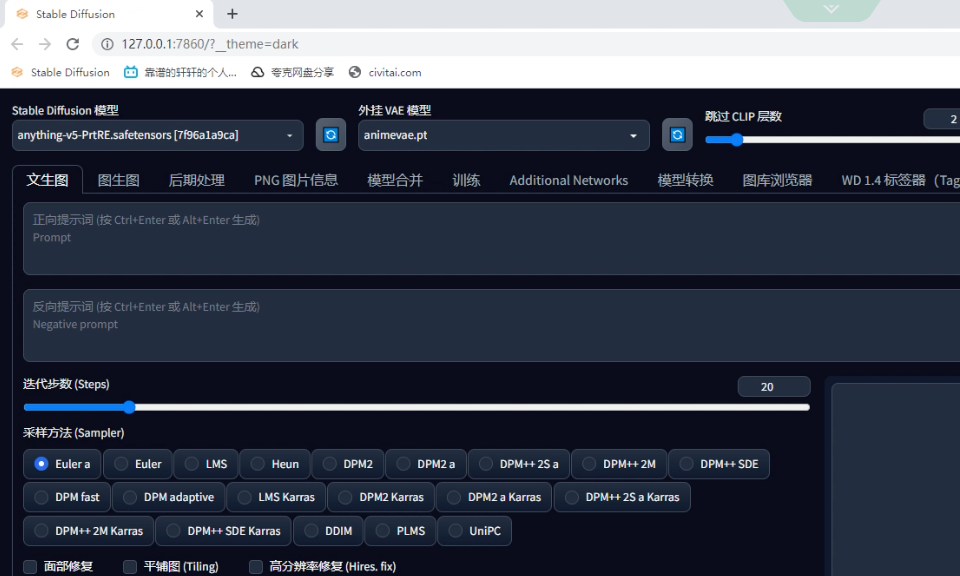Click the browser back arrow
The width and height of the screenshot is (960, 576).
pyautogui.click(x=16, y=44)
